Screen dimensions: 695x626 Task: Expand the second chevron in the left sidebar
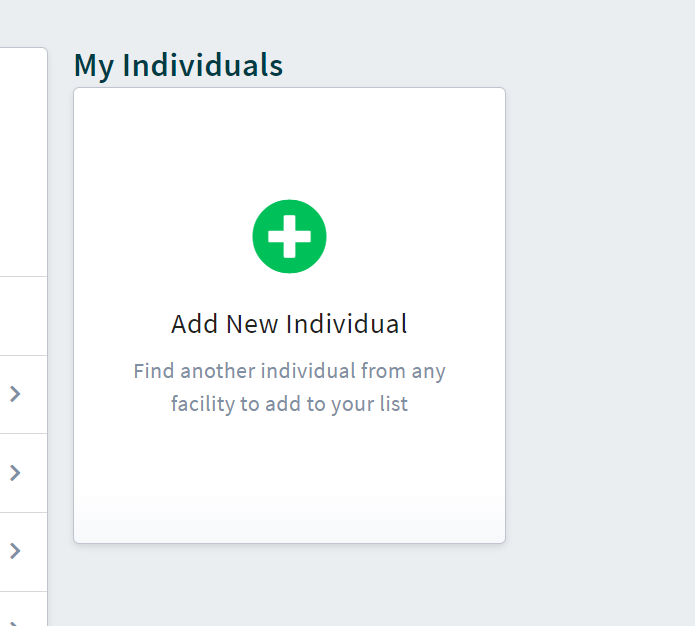(15, 472)
